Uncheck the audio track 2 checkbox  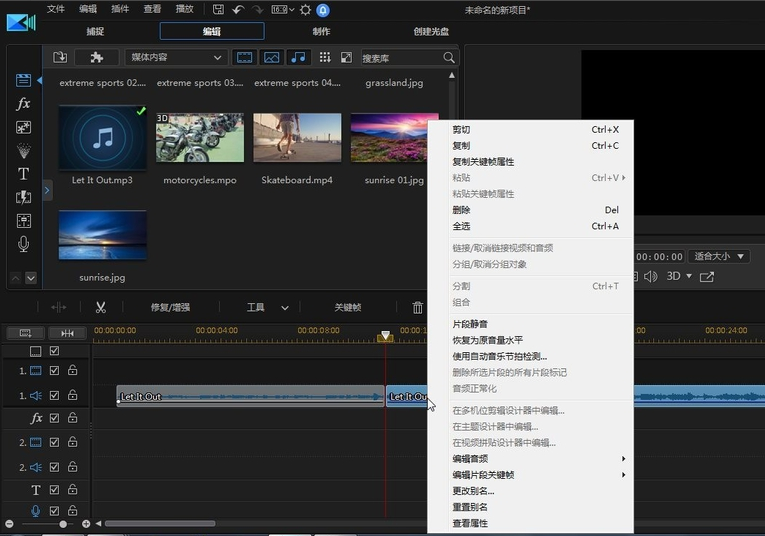pyautogui.click(x=55, y=466)
